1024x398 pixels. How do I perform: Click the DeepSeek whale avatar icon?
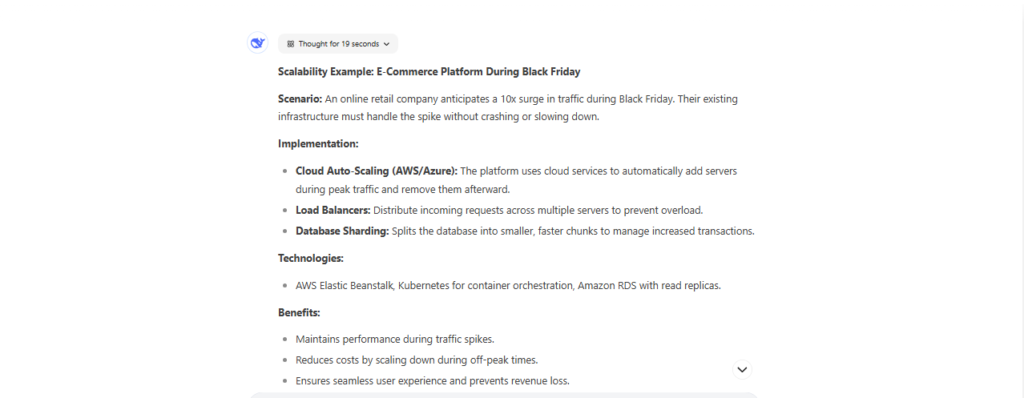coord(258,43)
